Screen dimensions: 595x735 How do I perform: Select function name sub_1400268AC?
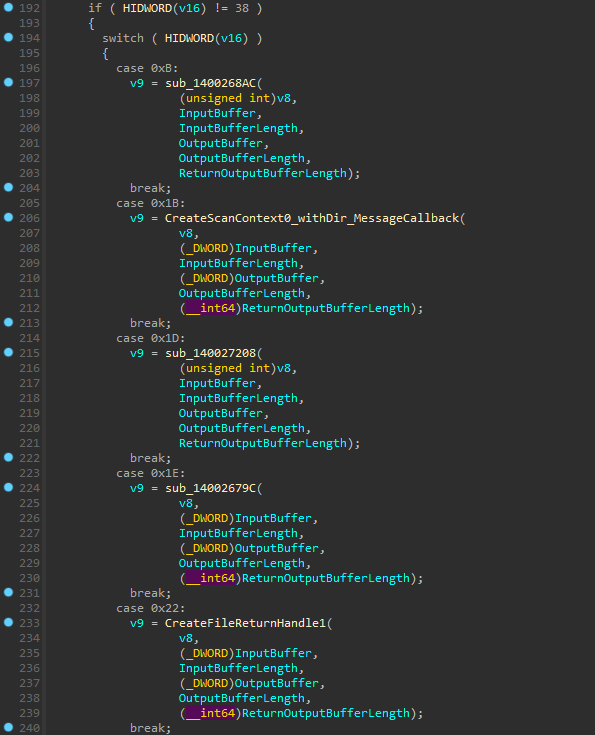click(211, 83)
